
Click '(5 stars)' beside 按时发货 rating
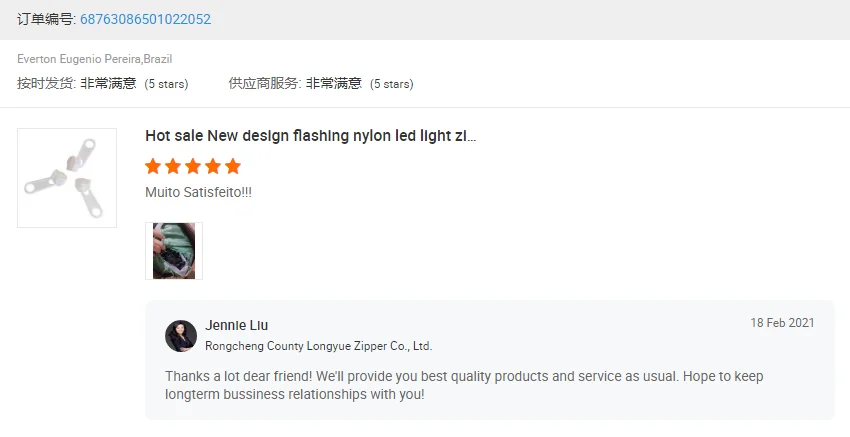(x=166, y=84)
